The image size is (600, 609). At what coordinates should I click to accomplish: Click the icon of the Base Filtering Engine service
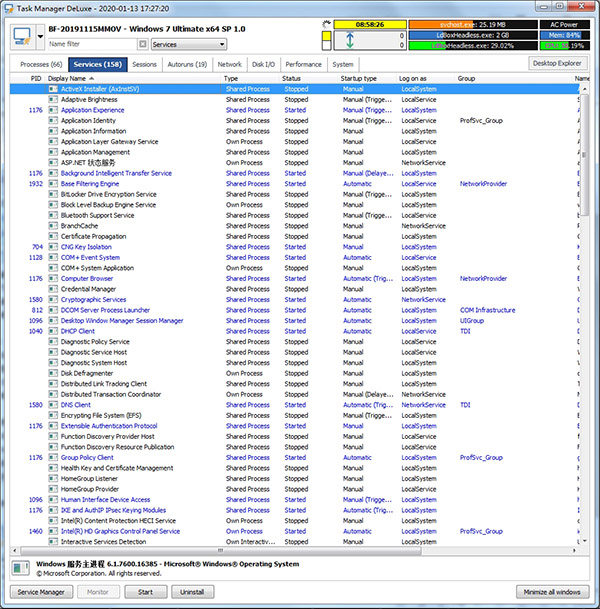[53, 184]
